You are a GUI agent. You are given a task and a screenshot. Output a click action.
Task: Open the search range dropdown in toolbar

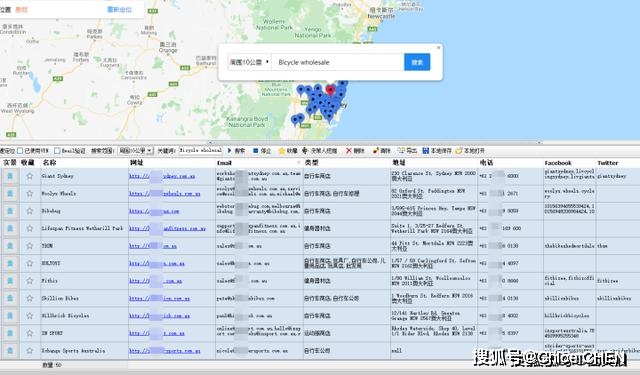click(x=136, y=151)
